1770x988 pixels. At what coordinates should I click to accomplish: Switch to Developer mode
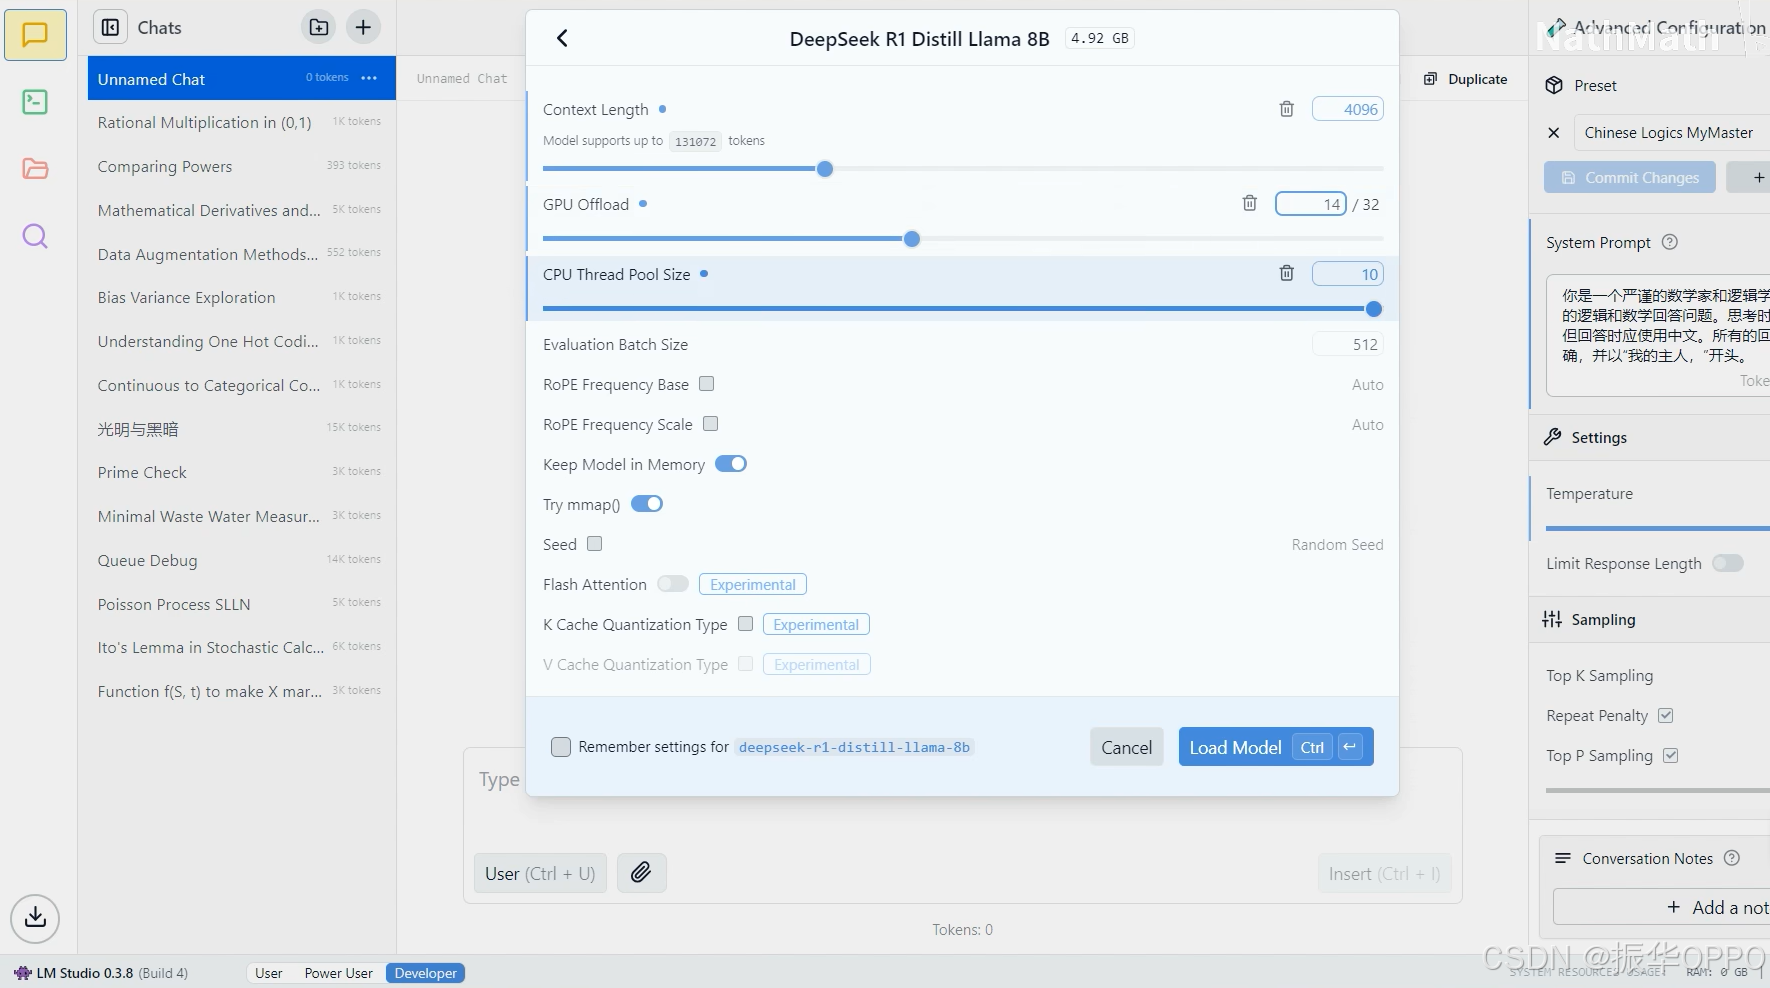tap(425, 973)
